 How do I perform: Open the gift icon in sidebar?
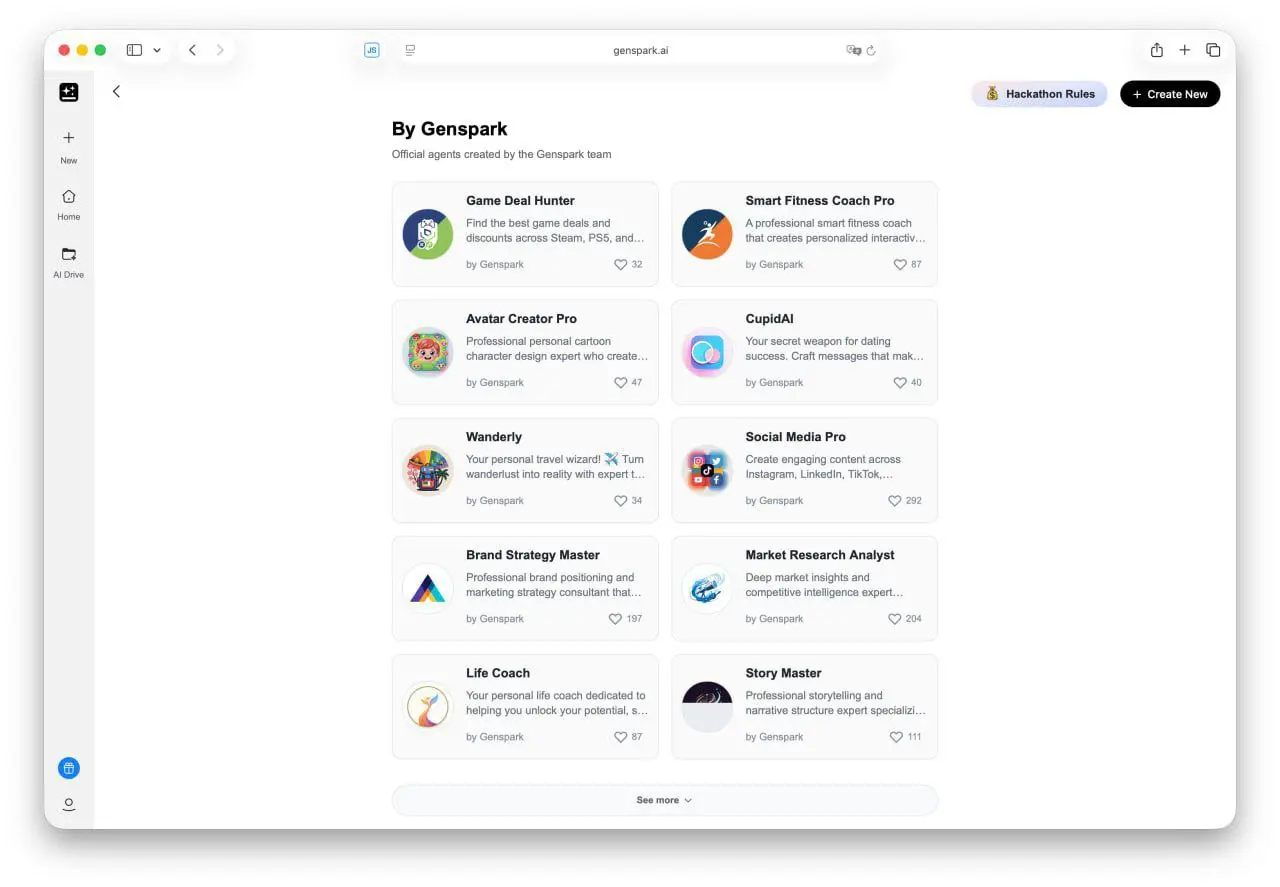(x=69, y=768)
